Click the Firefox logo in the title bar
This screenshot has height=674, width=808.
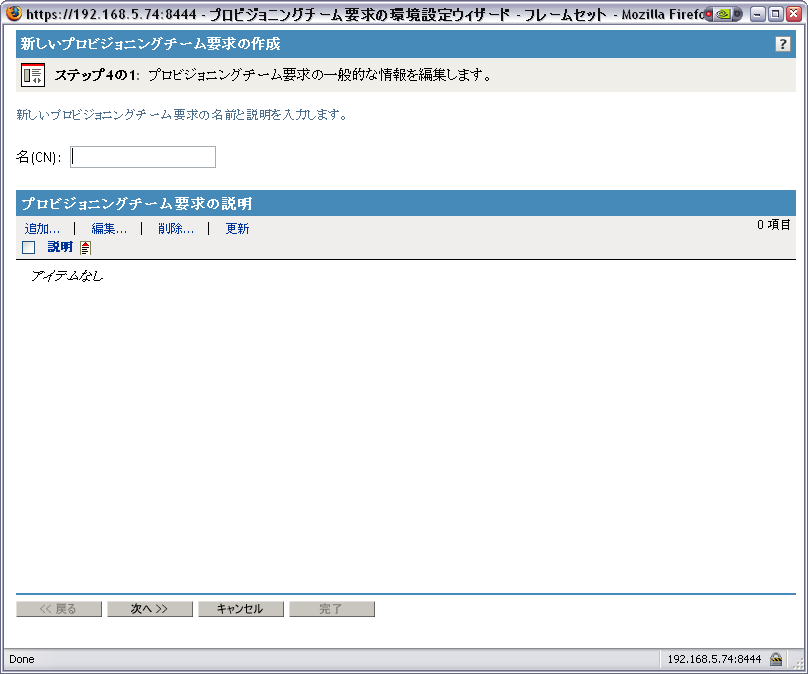pos(14,13)
